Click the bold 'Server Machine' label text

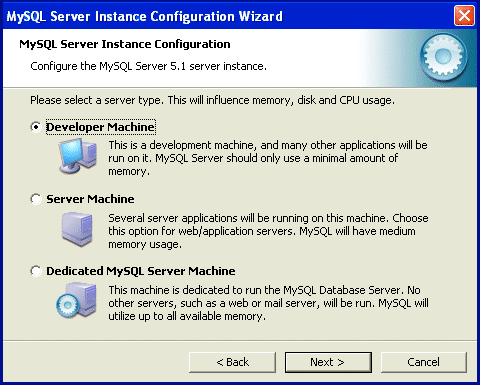pyautogui.click(x=90, y=199)
